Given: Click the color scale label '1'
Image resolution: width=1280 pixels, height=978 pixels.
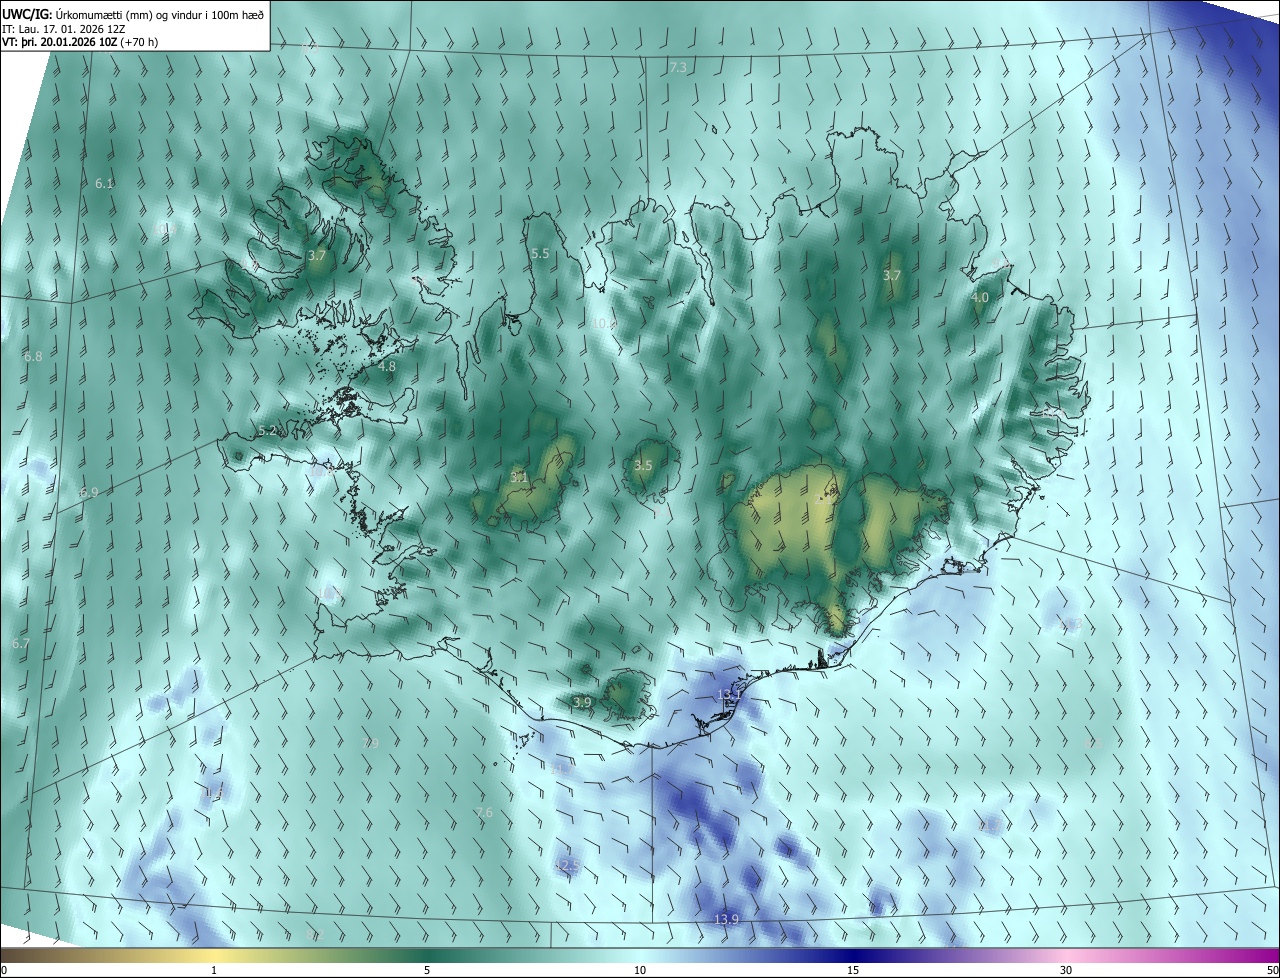Looking at the screenshot, I should pyautogui.click(x=214, y=971).
